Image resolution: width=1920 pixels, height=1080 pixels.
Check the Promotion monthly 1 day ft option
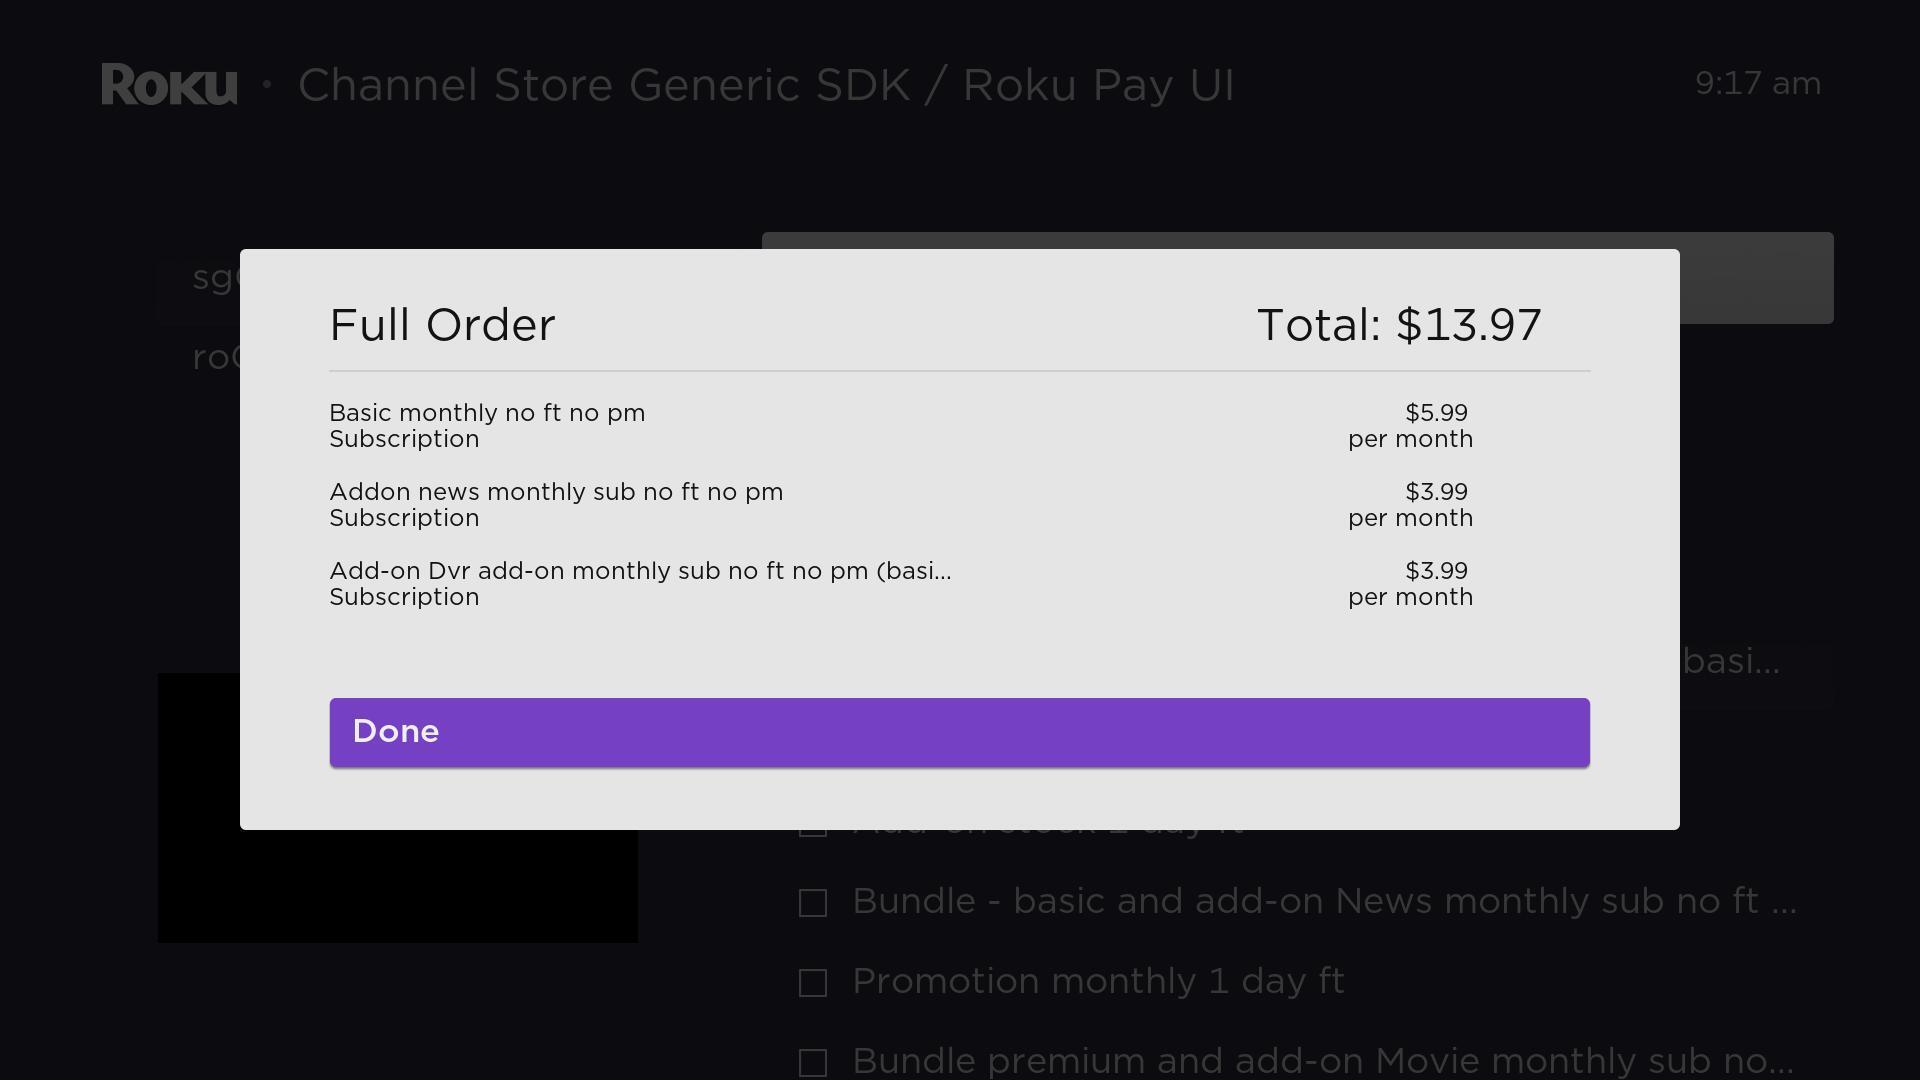click(812, 982)
